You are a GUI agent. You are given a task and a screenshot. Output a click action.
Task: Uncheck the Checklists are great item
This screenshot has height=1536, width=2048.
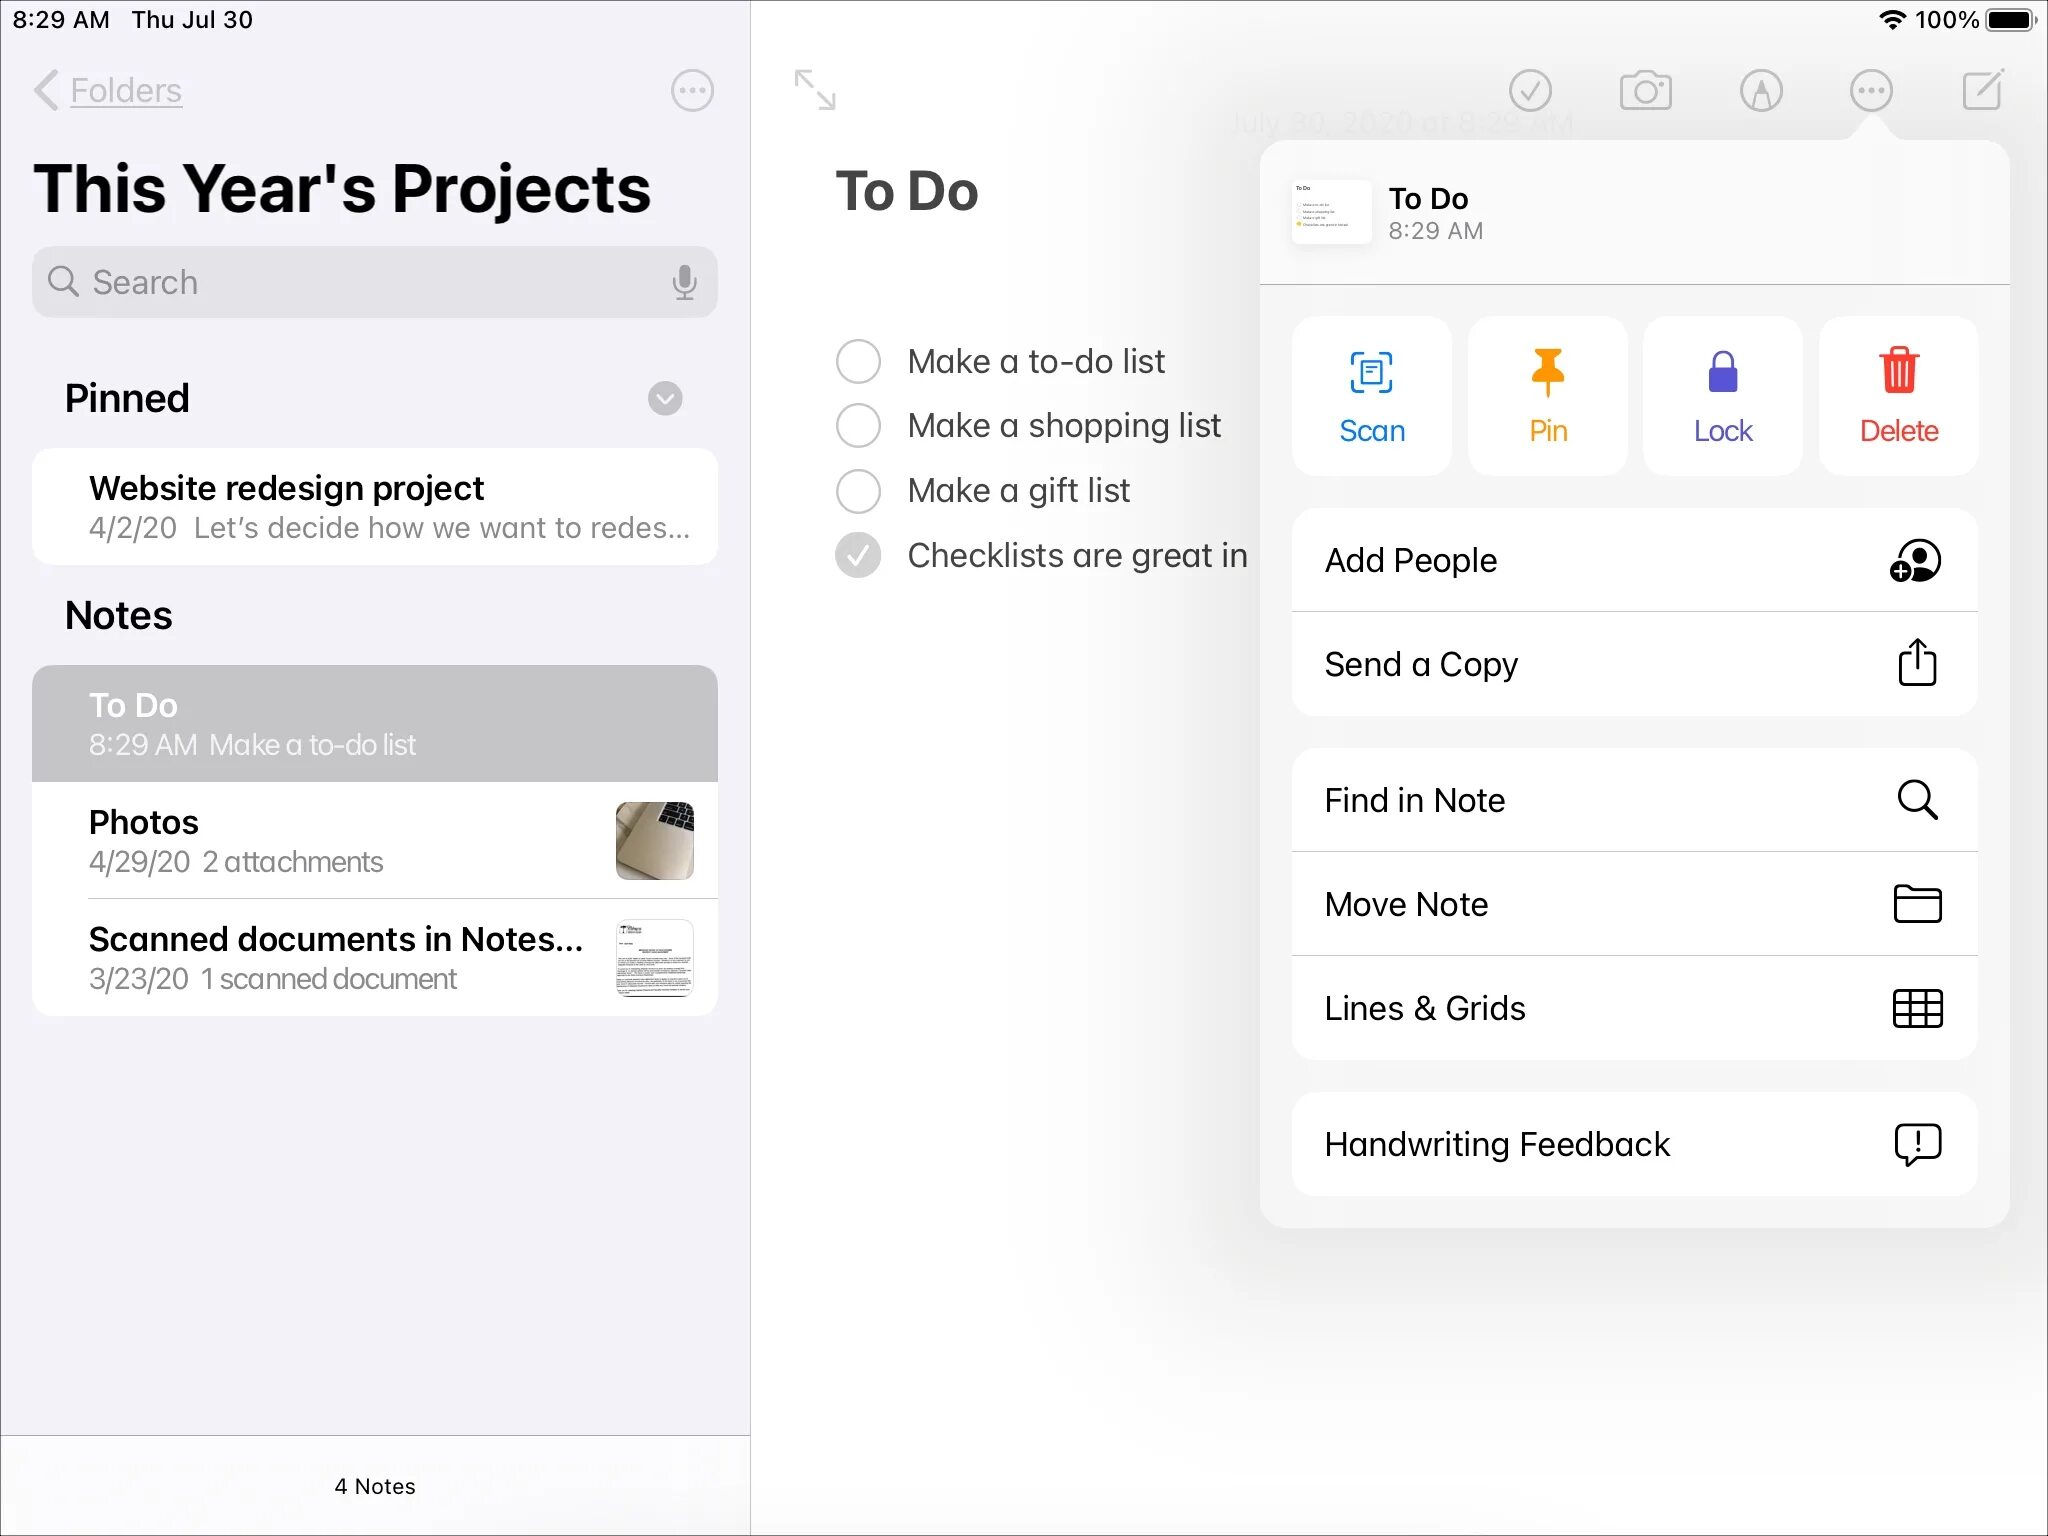point(858,555)
